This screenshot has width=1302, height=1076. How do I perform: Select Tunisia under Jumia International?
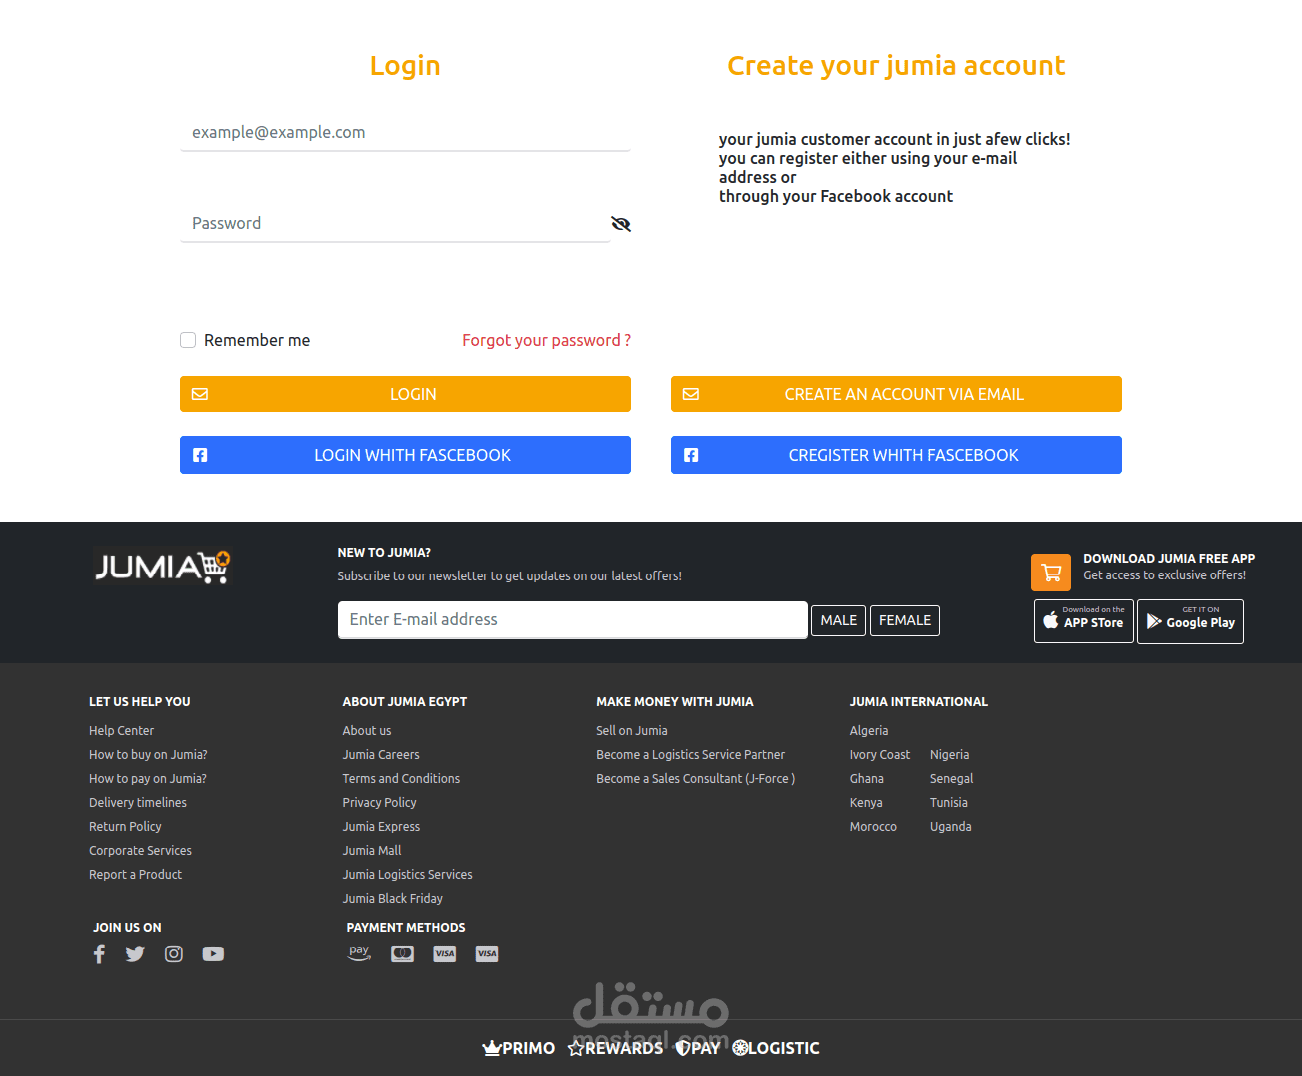coord(949,803)
